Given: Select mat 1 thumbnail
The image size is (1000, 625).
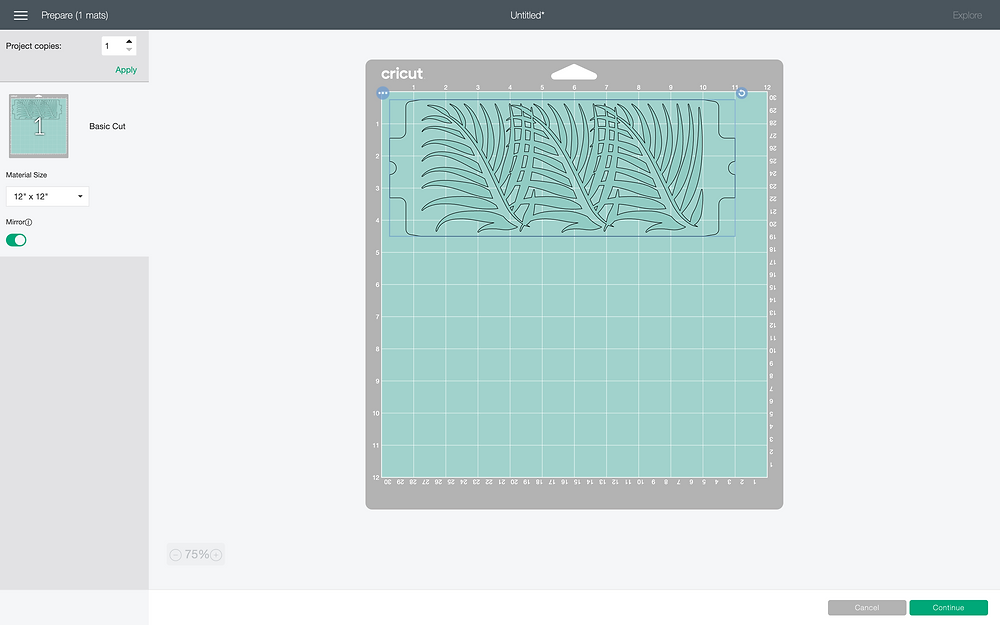Looking at the screenshot, I should (x=39, y=126).
